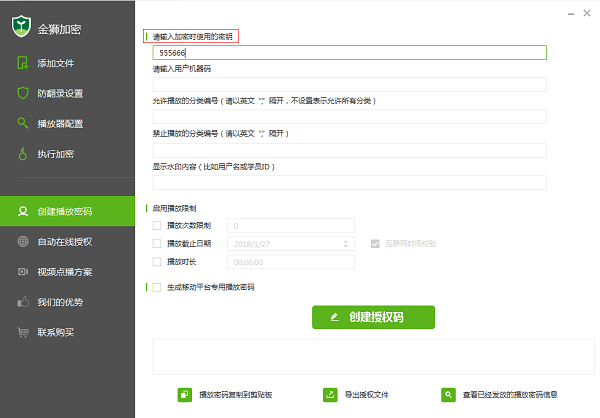Image resolution: width=600 pixels, height=418 pixels.
Task: Enable the 播放次数限制 checkbox
Action: (157, 225)
